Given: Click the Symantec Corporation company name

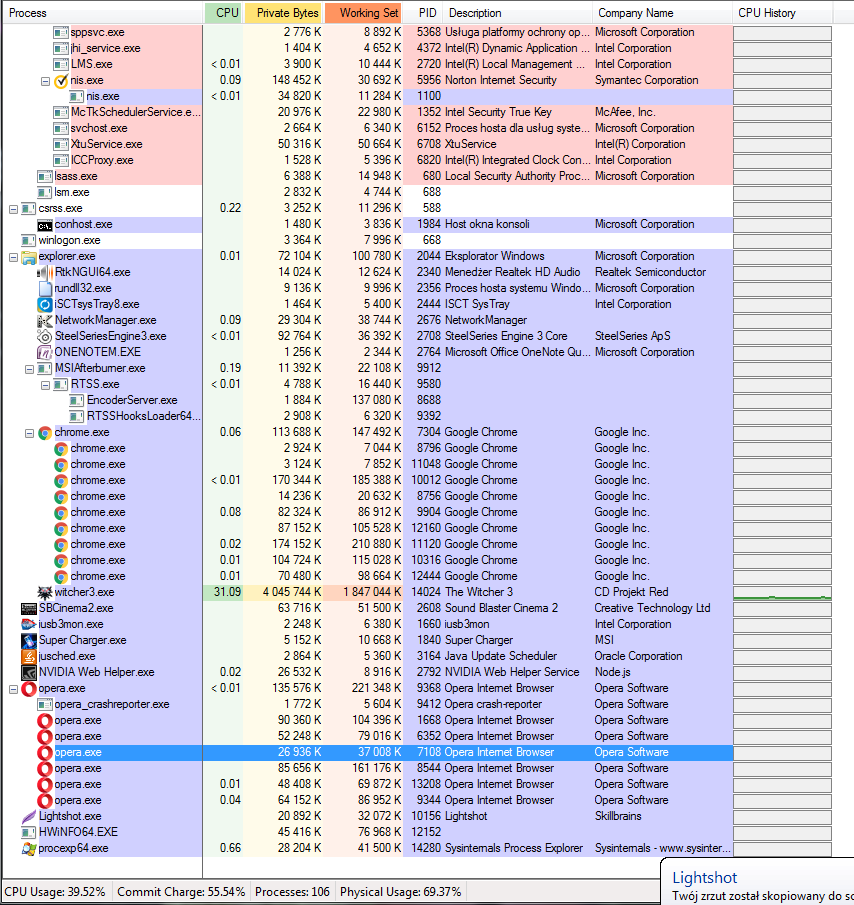Looking at the screenshot, I should 646,80.
